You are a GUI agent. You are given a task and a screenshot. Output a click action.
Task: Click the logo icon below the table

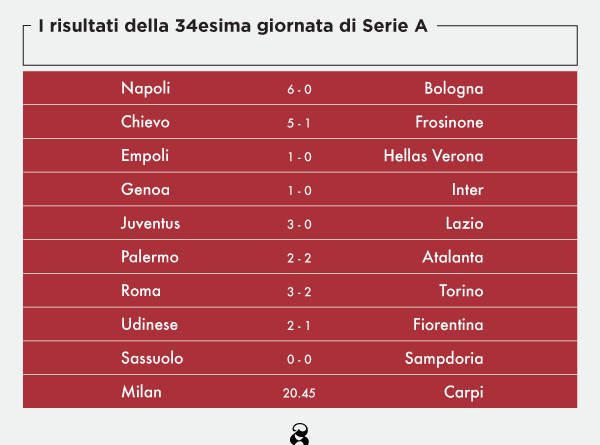(299, 434)
